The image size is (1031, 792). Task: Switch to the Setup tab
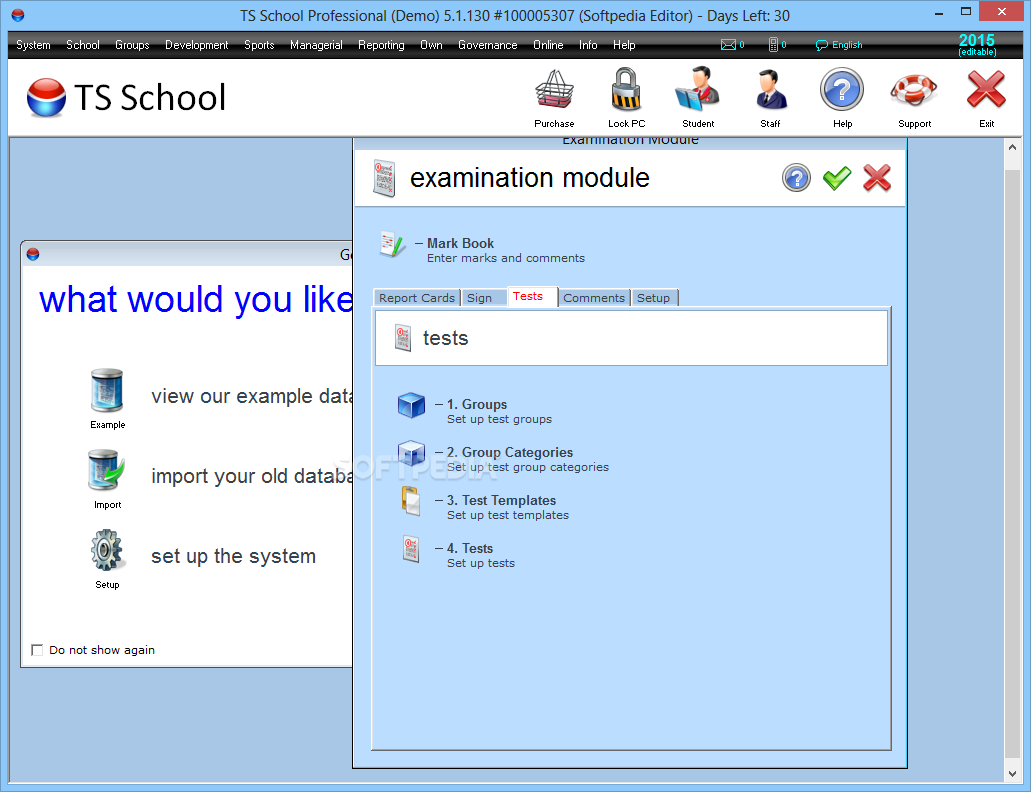654,298
